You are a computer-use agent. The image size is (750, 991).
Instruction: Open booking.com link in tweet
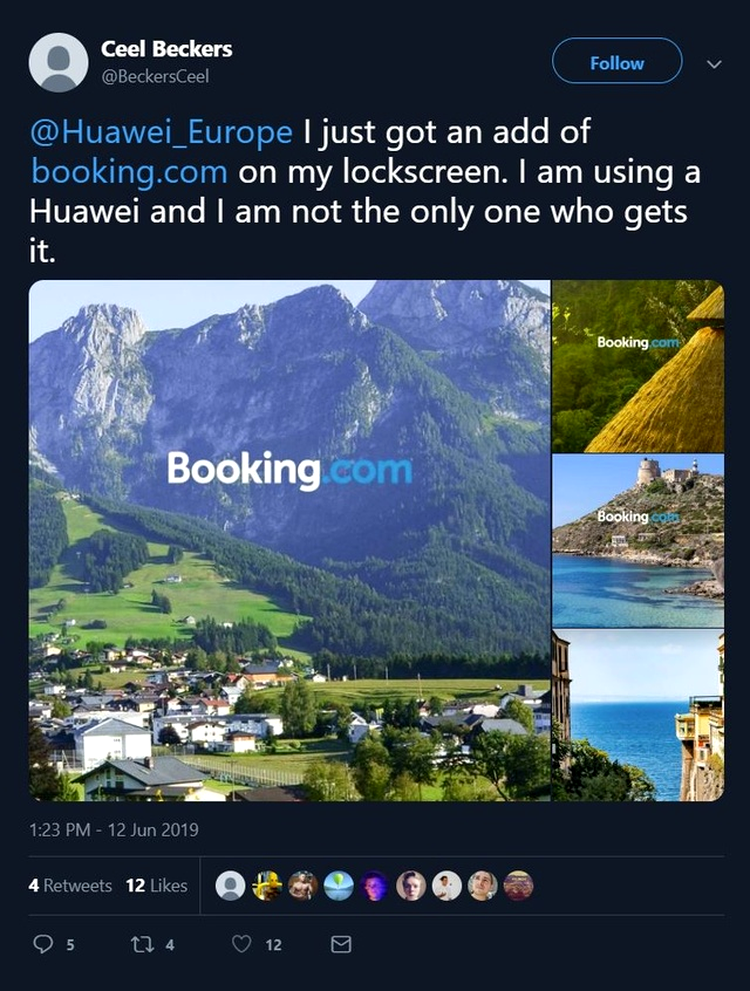tap(129, 172)
